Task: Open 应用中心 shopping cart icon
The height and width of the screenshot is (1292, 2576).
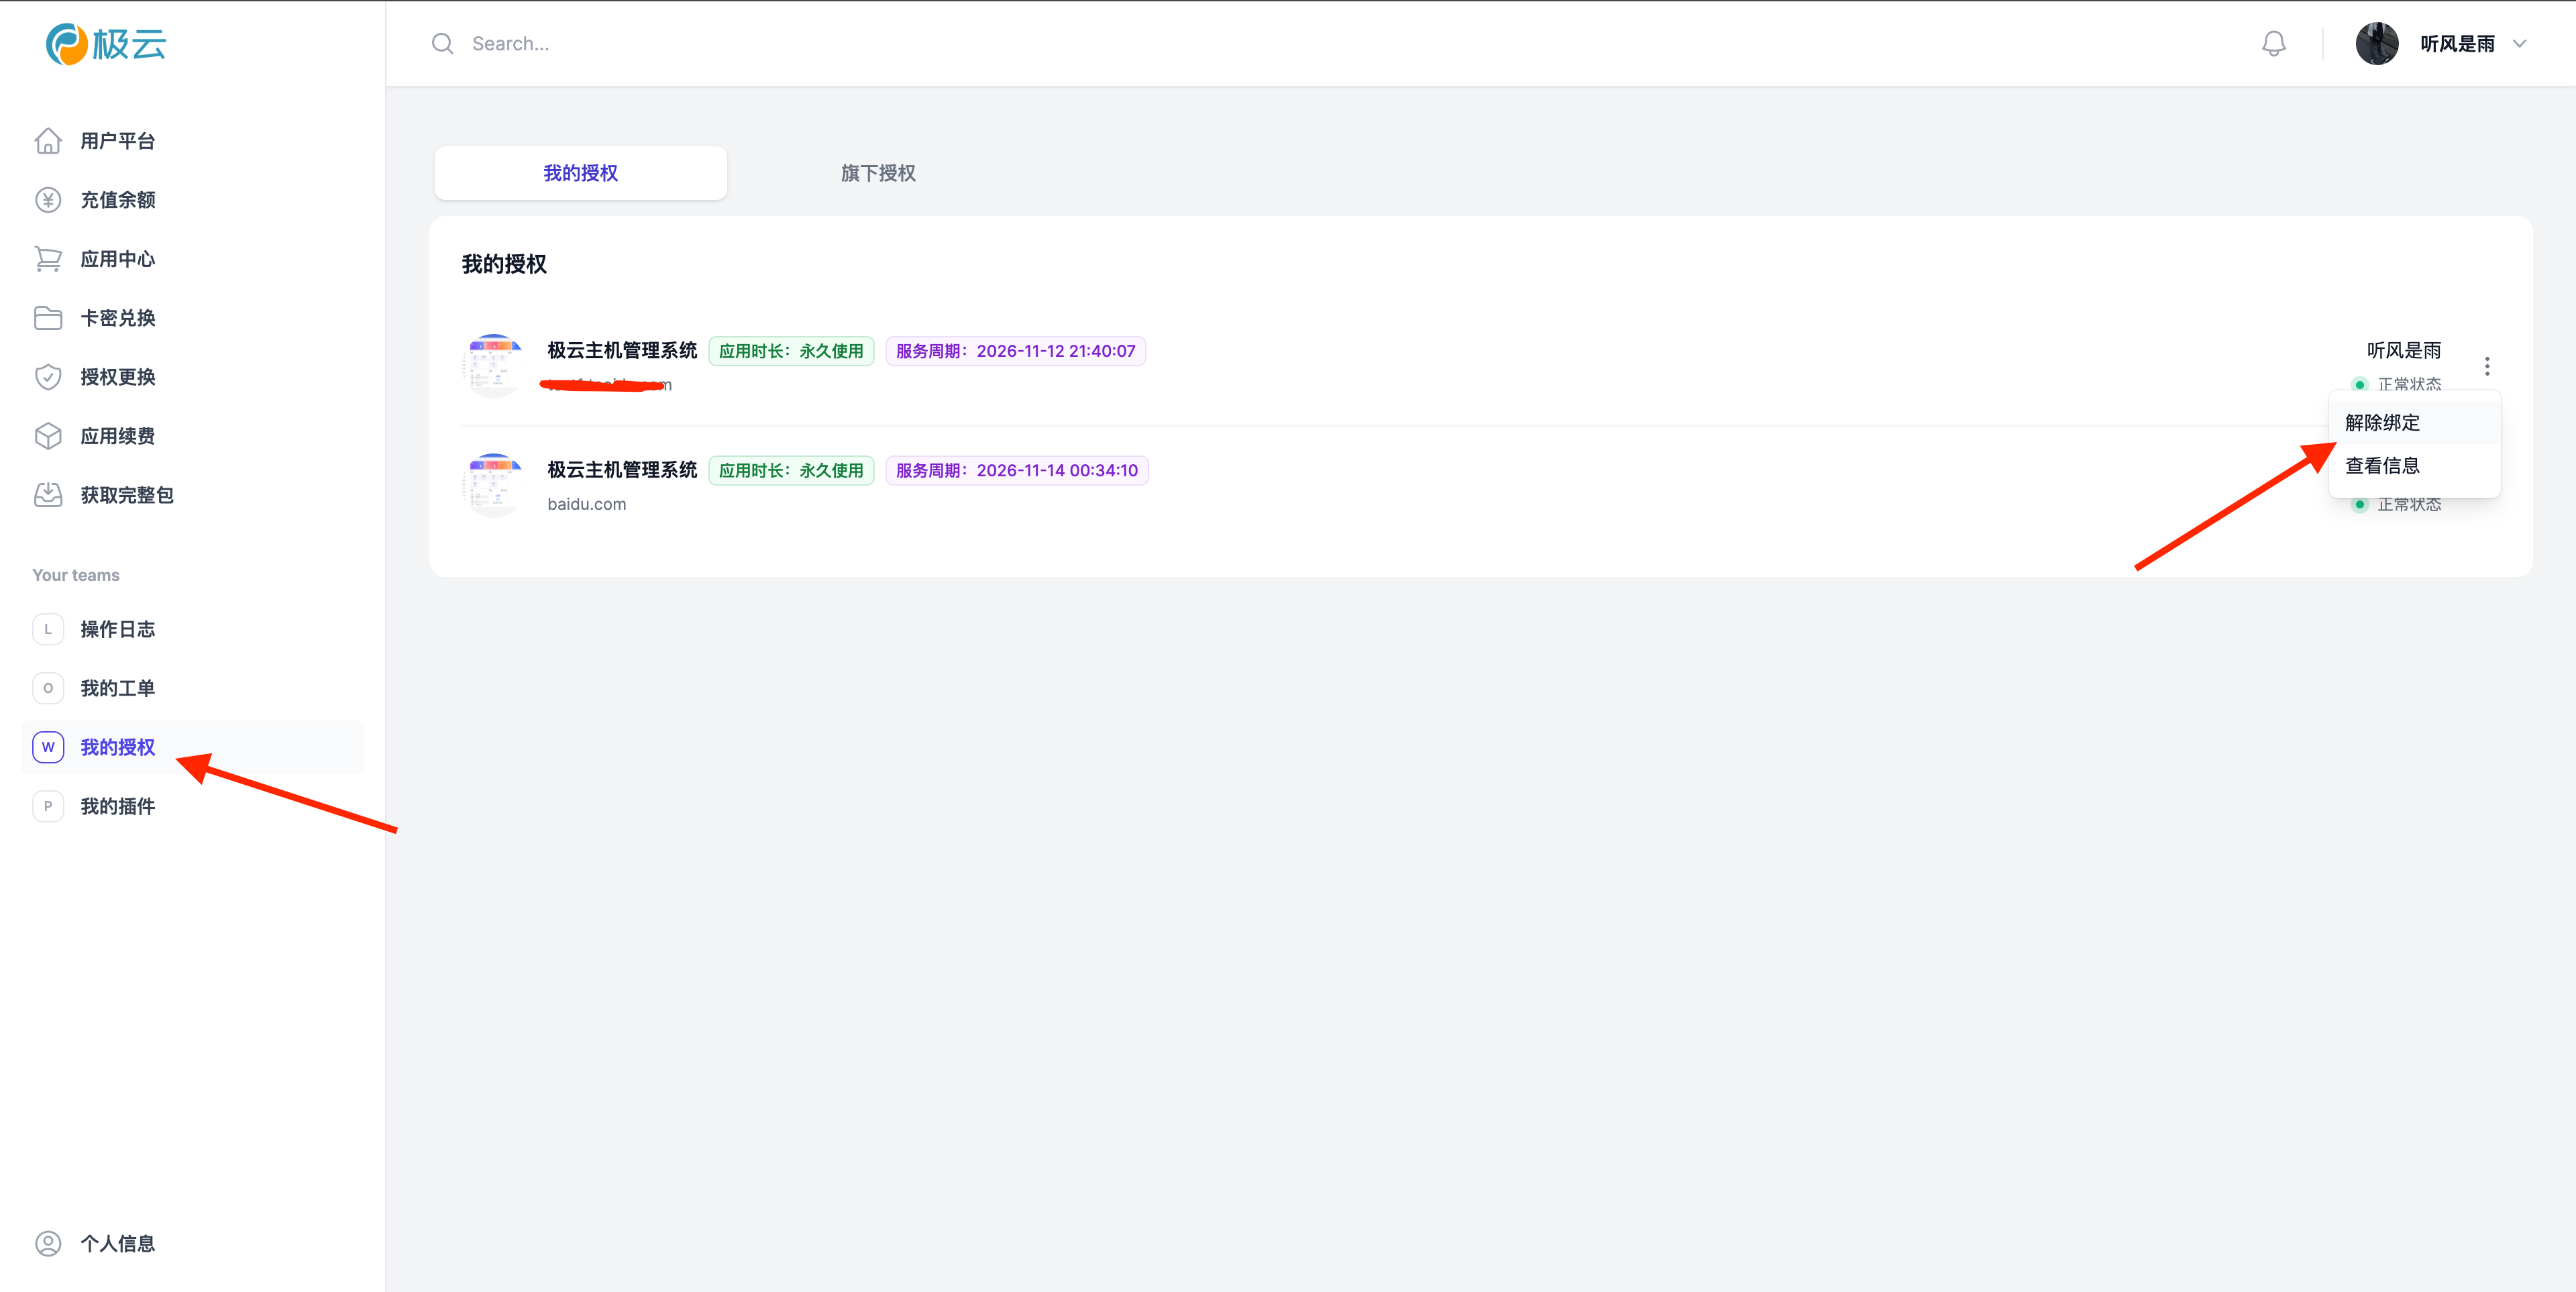Action: click(x=48, y=259)
